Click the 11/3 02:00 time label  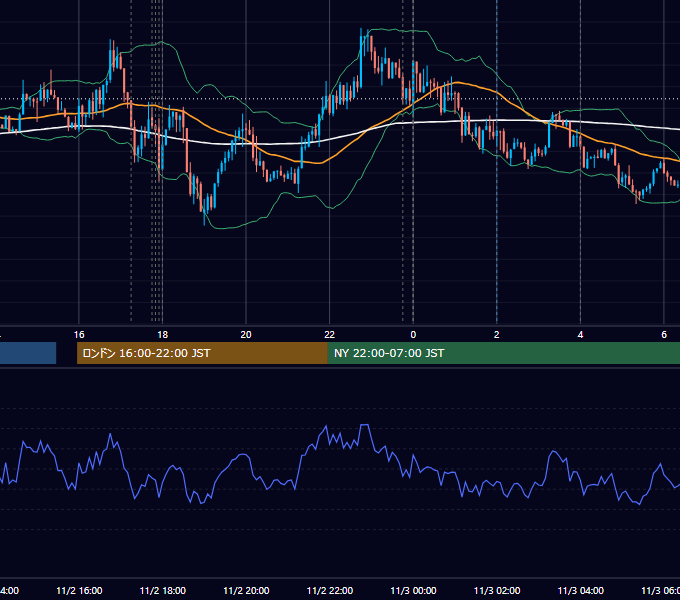coord(497,590)
